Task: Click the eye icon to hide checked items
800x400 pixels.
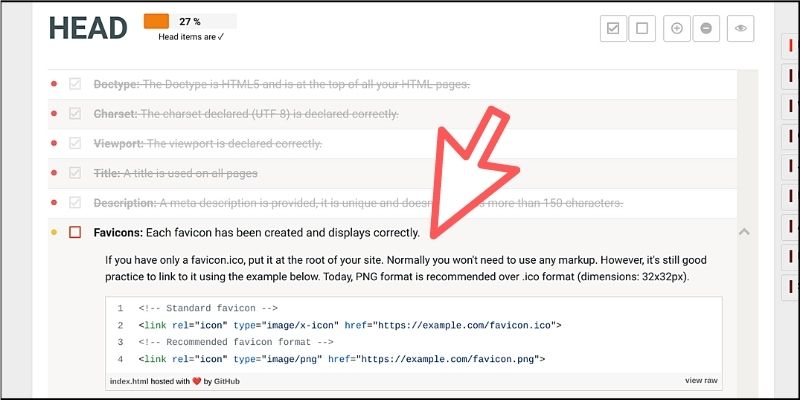Action: (741, 29)
